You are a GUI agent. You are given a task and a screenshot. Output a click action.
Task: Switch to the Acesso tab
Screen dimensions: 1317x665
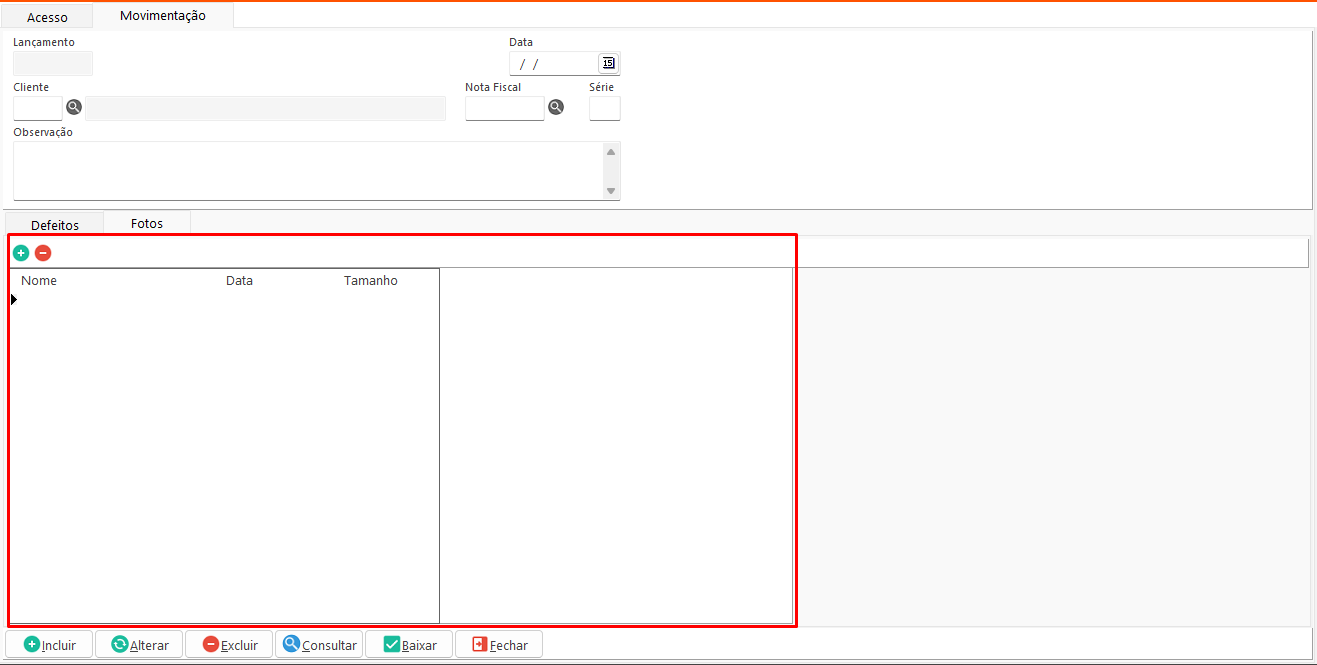(x=47, y=17)
